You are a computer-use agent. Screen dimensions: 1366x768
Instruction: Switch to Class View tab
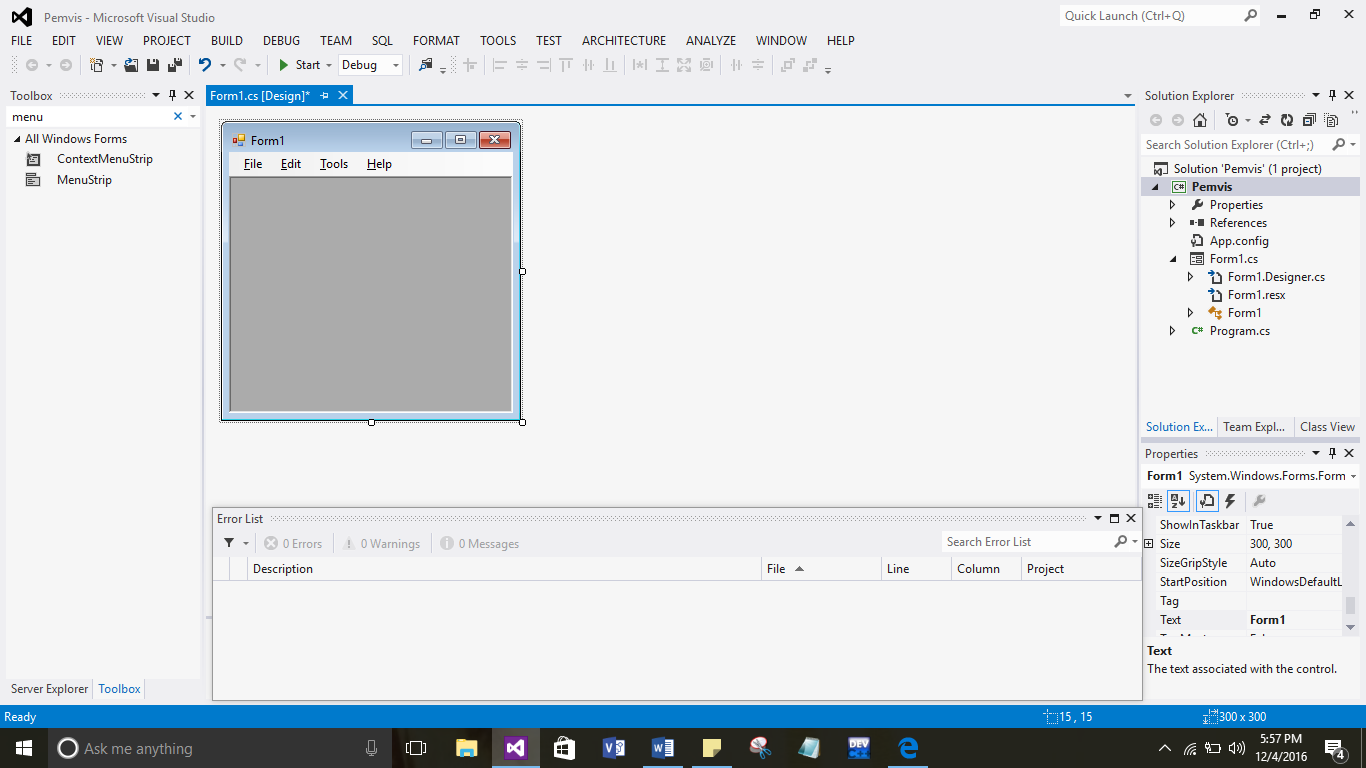click(x=1327, y=427)
